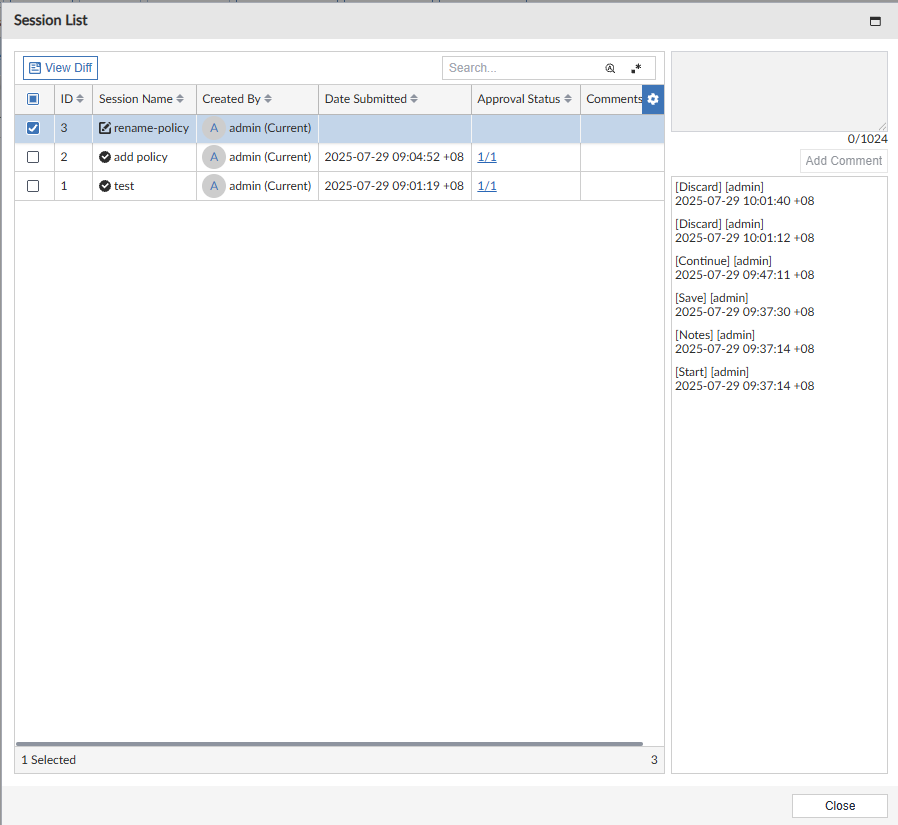898x825 pixels.
Task: Click the [Notes] [admin] log entry
Action: point(745,342)
